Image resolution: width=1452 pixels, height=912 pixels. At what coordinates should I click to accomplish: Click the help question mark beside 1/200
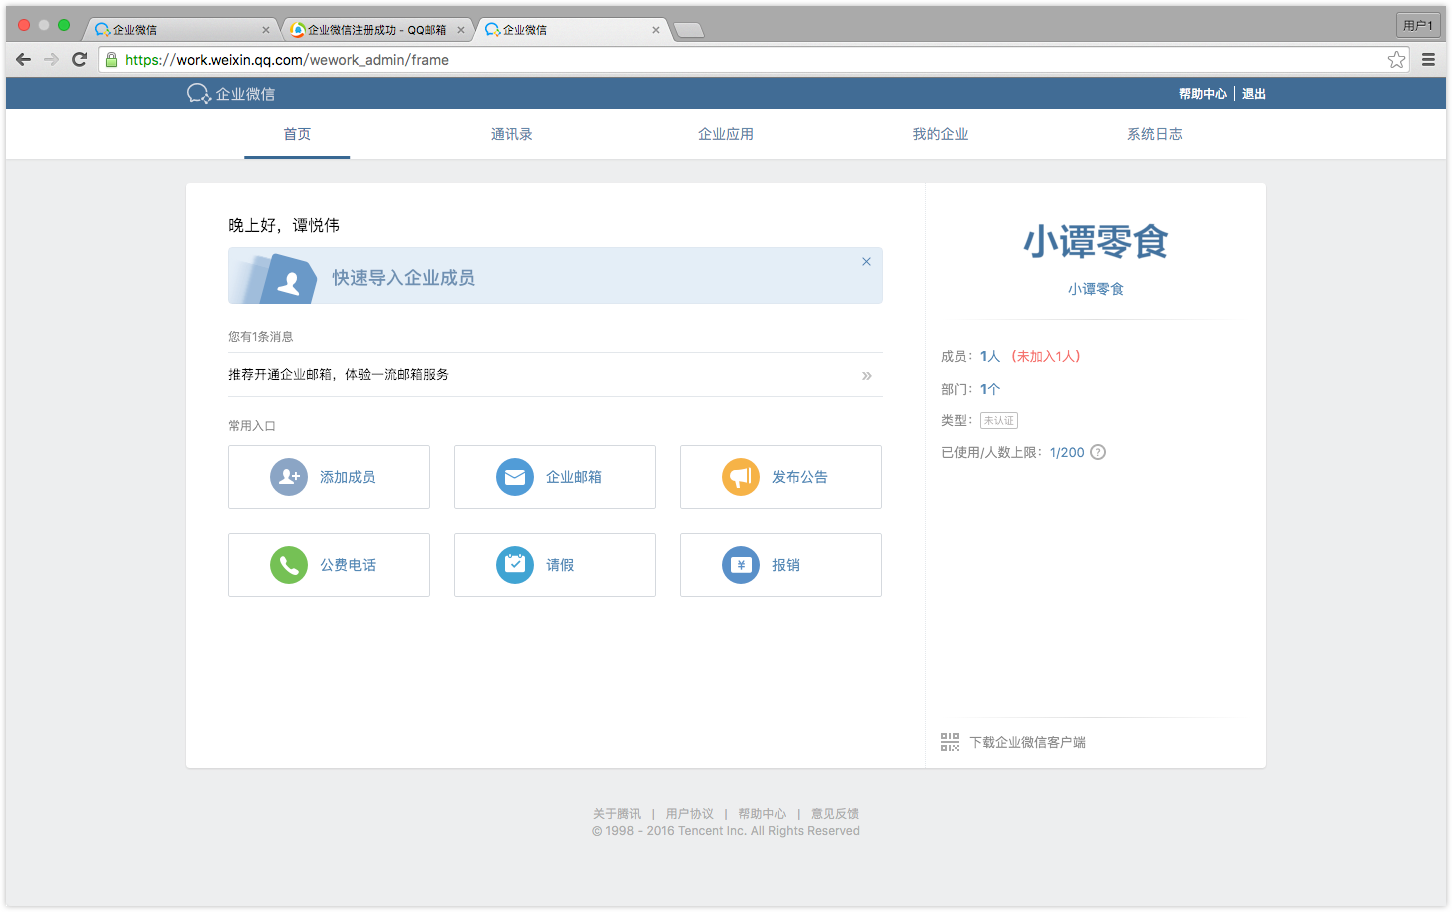coord(1098,452)
